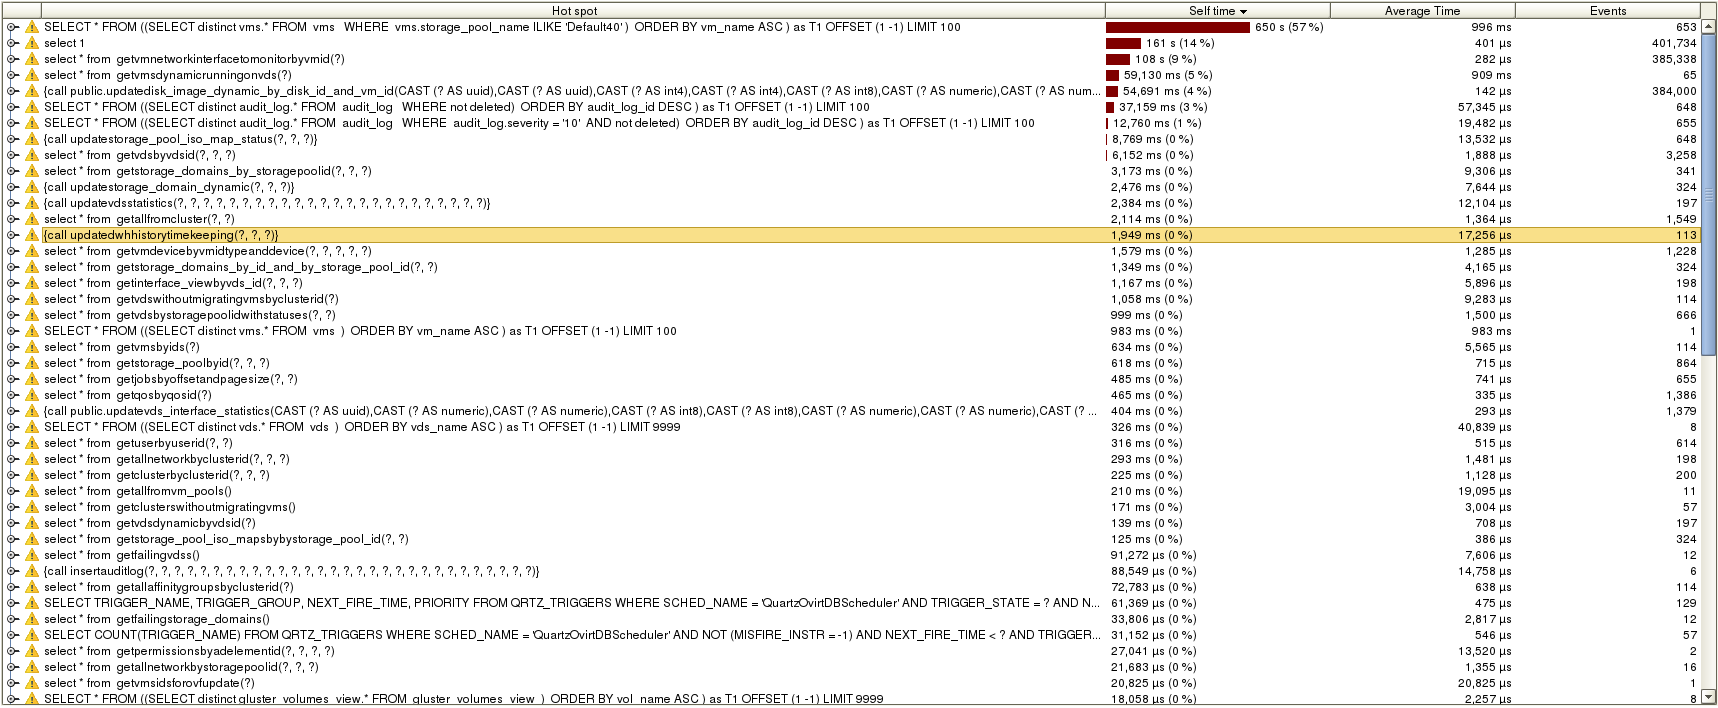1718x708 pixels.
Task: Click warning icon on highlighted updatedwhhistorytimekeeping row
Action: [x=32, y=235]
